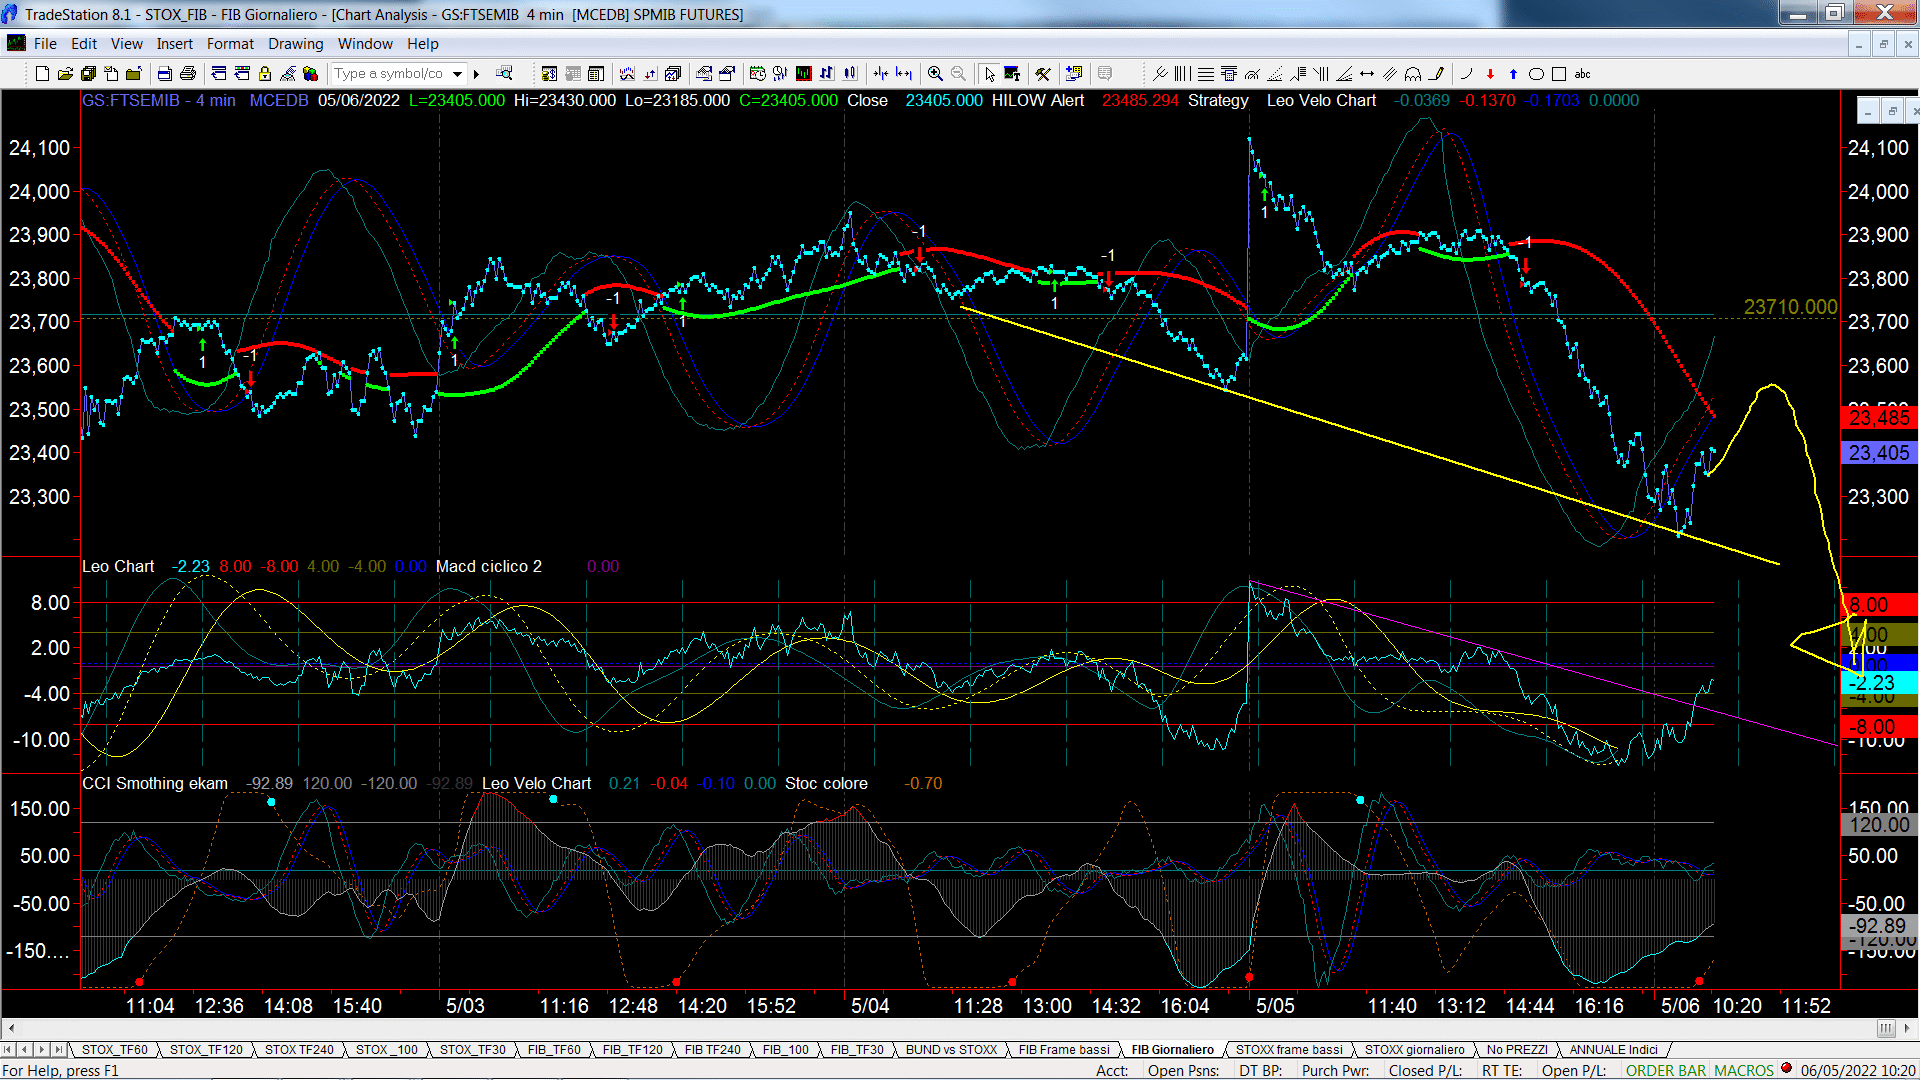Click the MACROS status bar button
Image resolution: width=1920 pixels, height=1080 pixels.
pyautogui.click(x=1743, y=1070)
